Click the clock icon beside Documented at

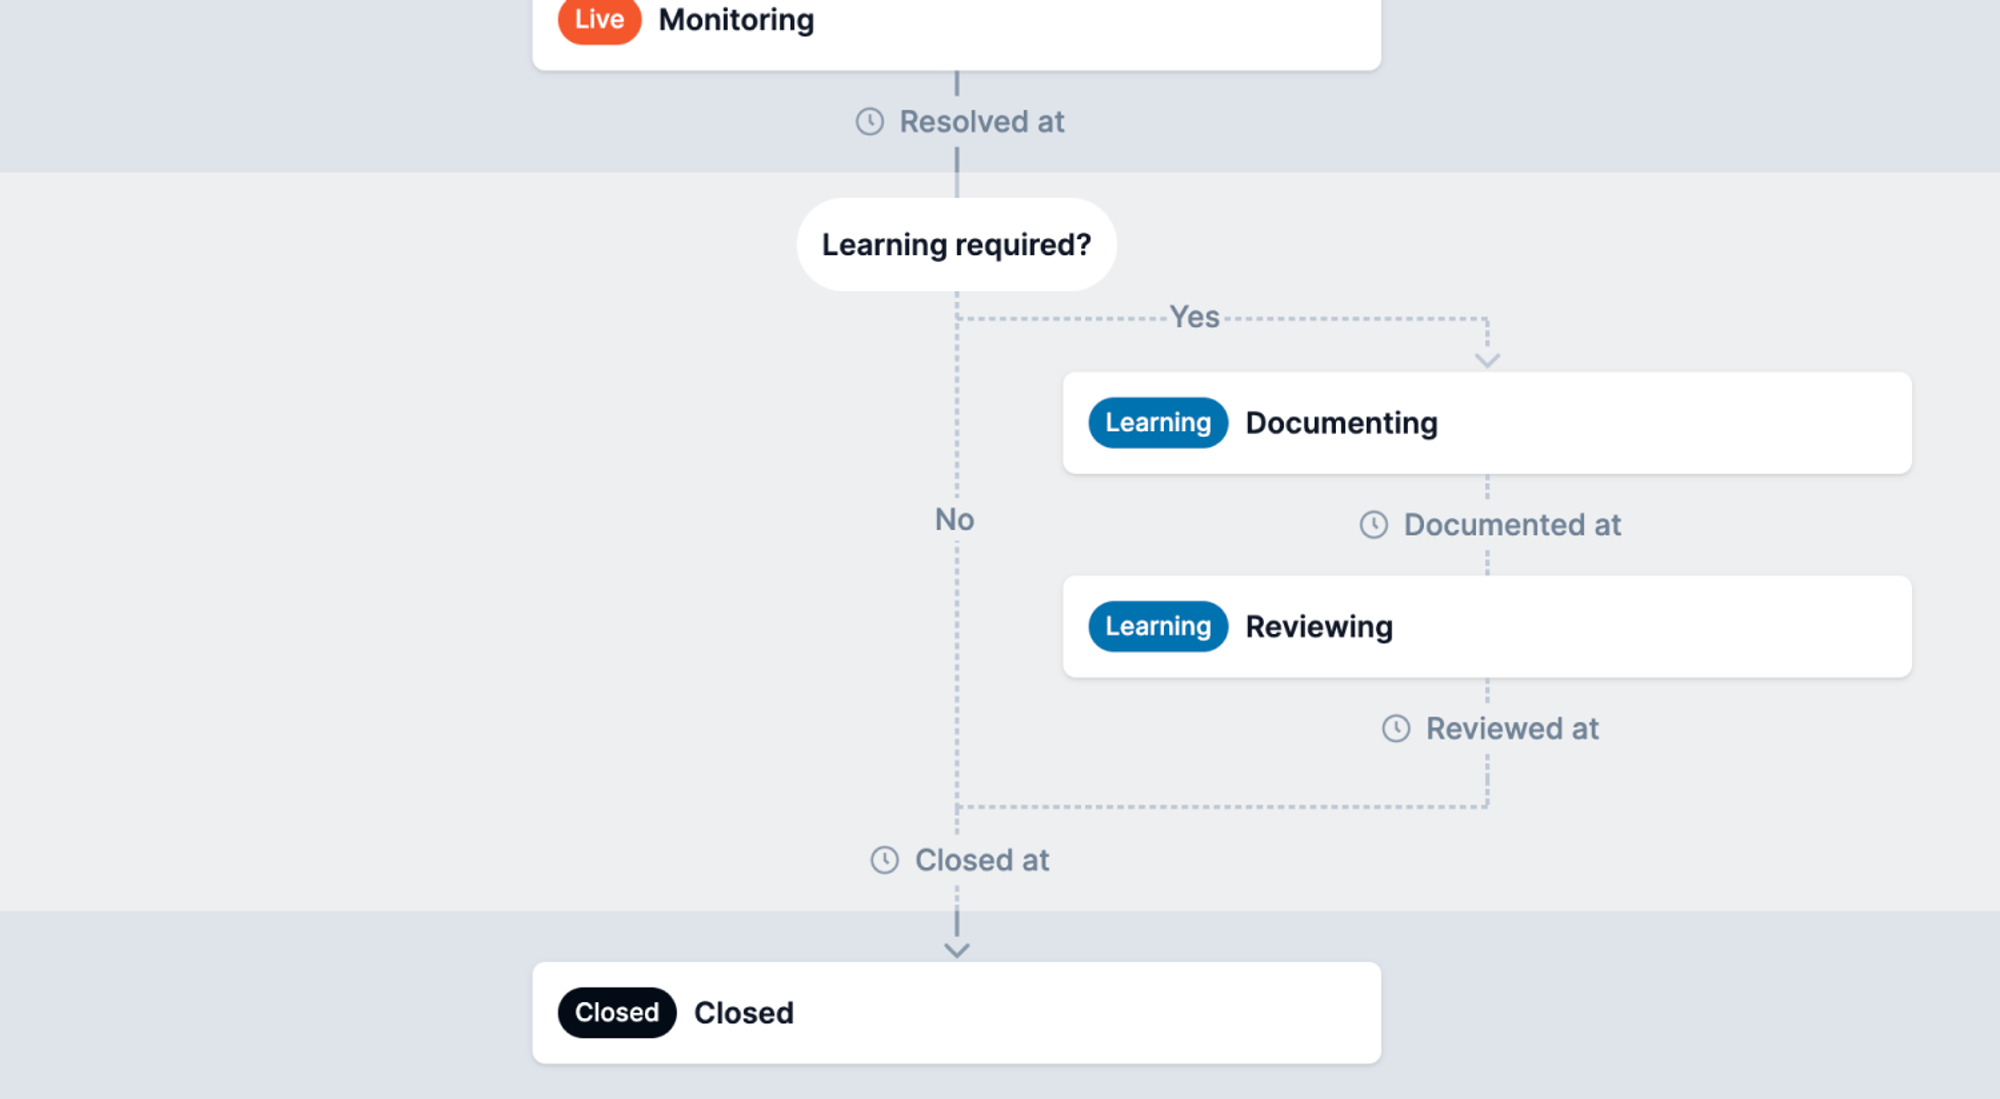[1373, 525]
